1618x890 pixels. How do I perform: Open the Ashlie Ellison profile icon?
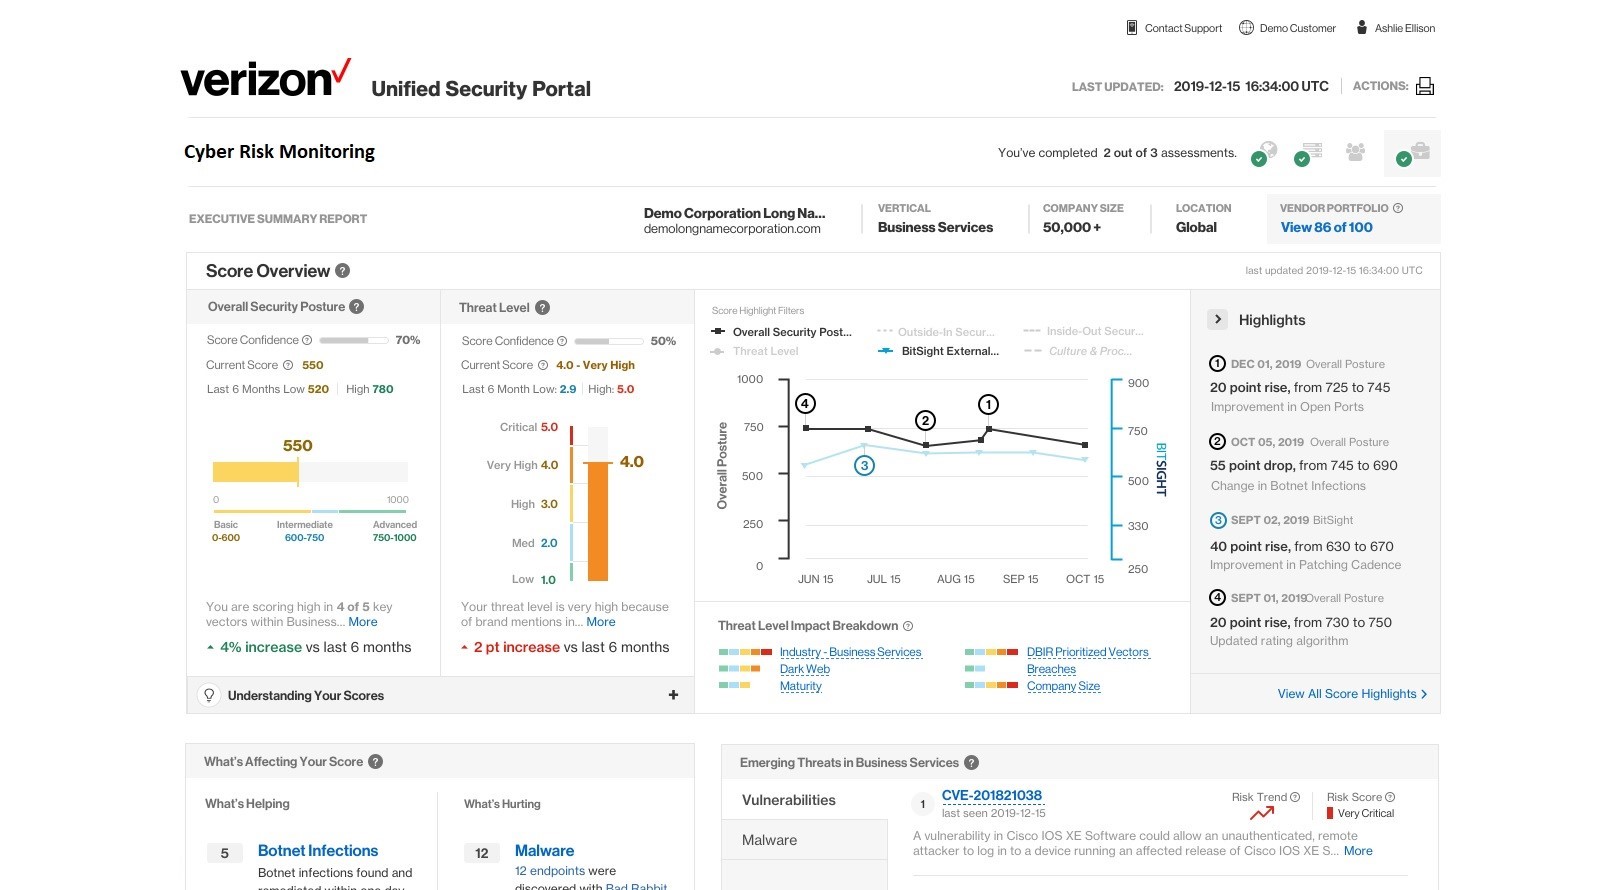tap(1359, 27)
